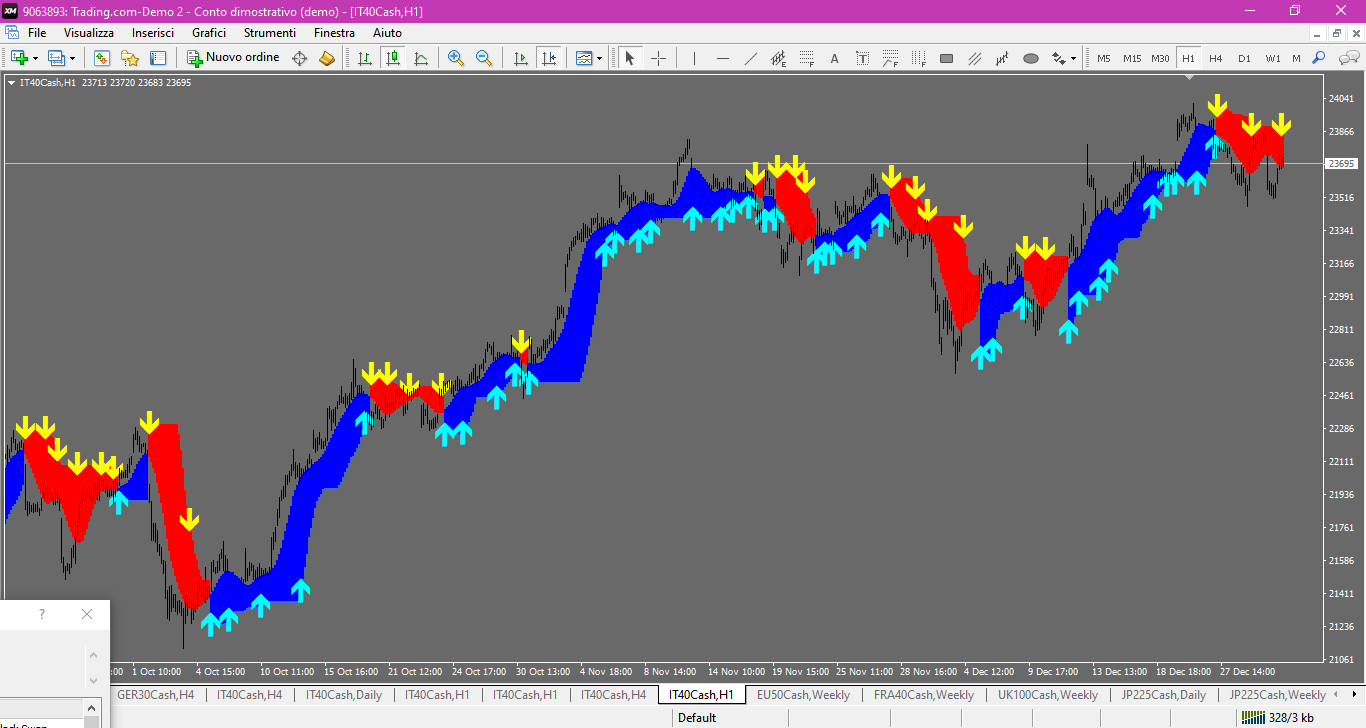Screen dimensions: 1366x728
Task: Switch to FRA40Cash,Weekly chart tab
Action: tap(924, 694)
